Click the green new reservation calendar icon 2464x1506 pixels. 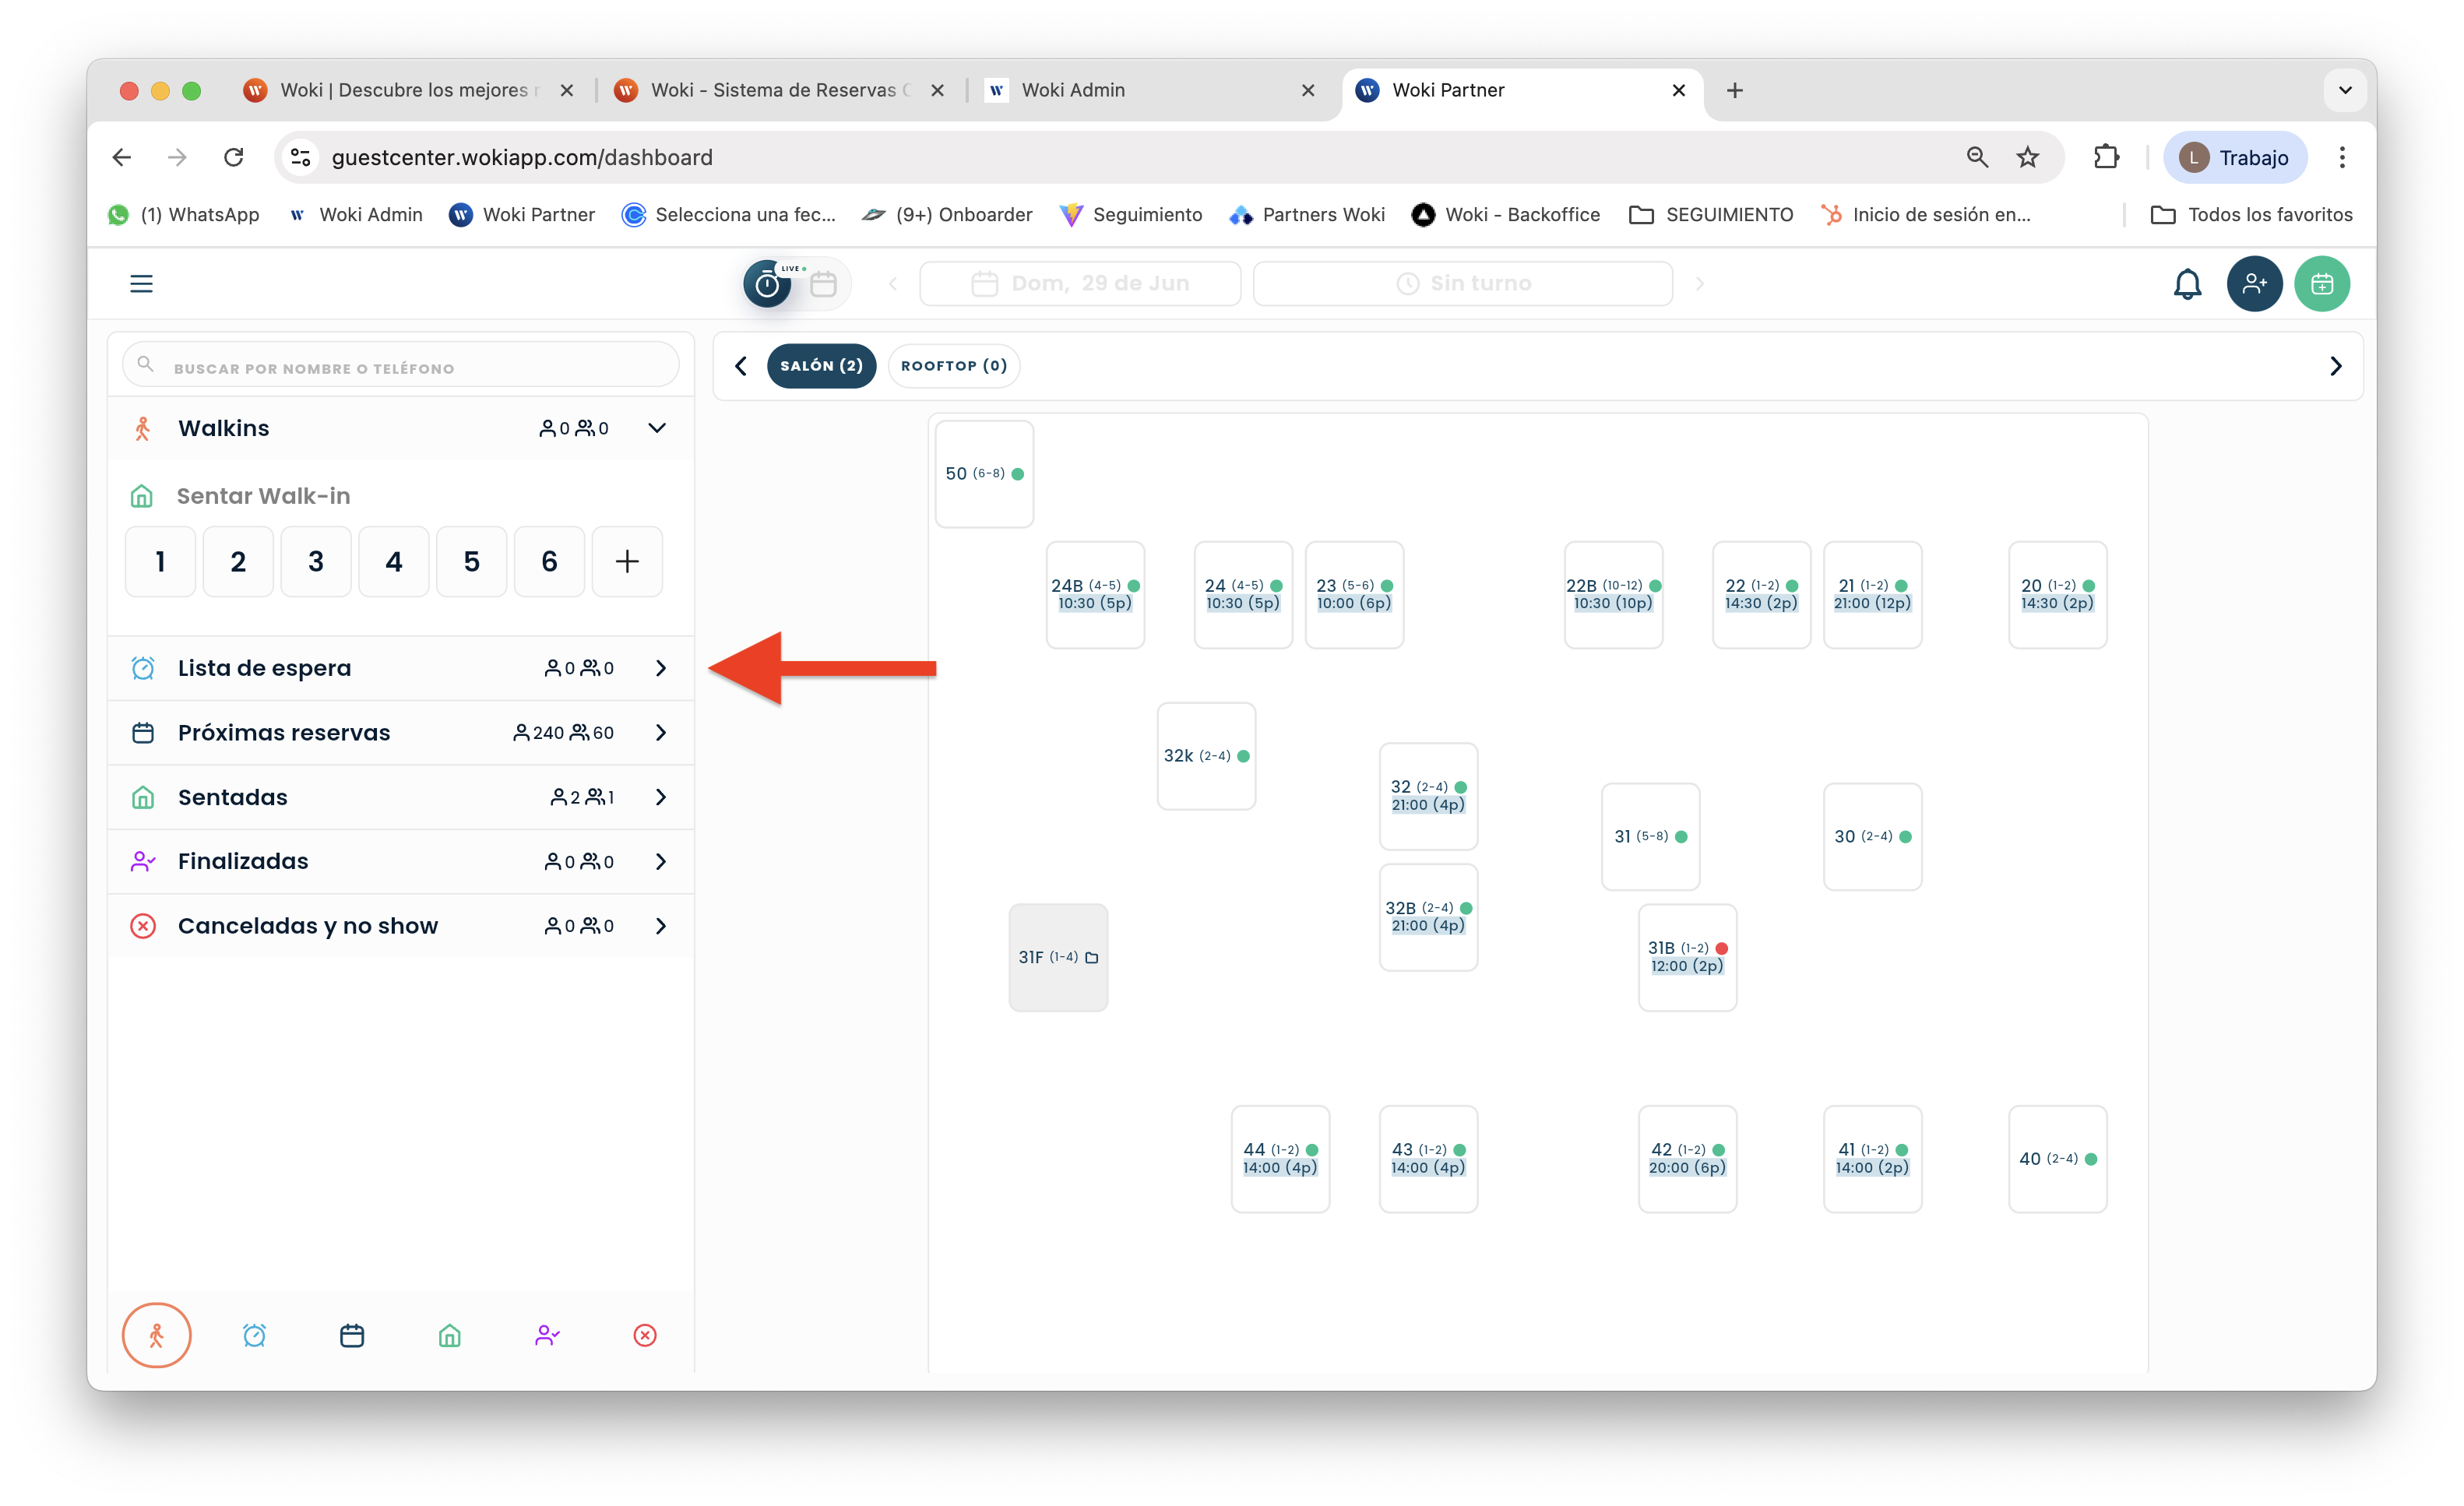tap(2321, 284)
